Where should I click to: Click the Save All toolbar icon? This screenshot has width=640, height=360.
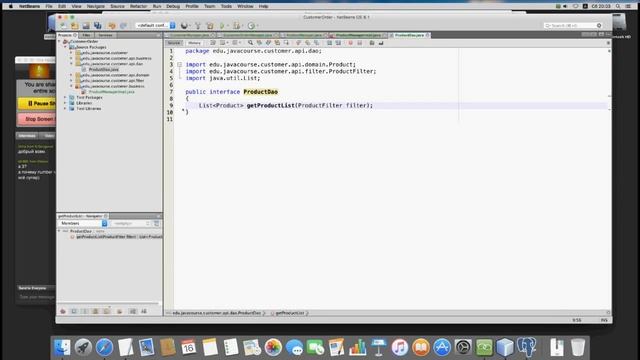98,26
